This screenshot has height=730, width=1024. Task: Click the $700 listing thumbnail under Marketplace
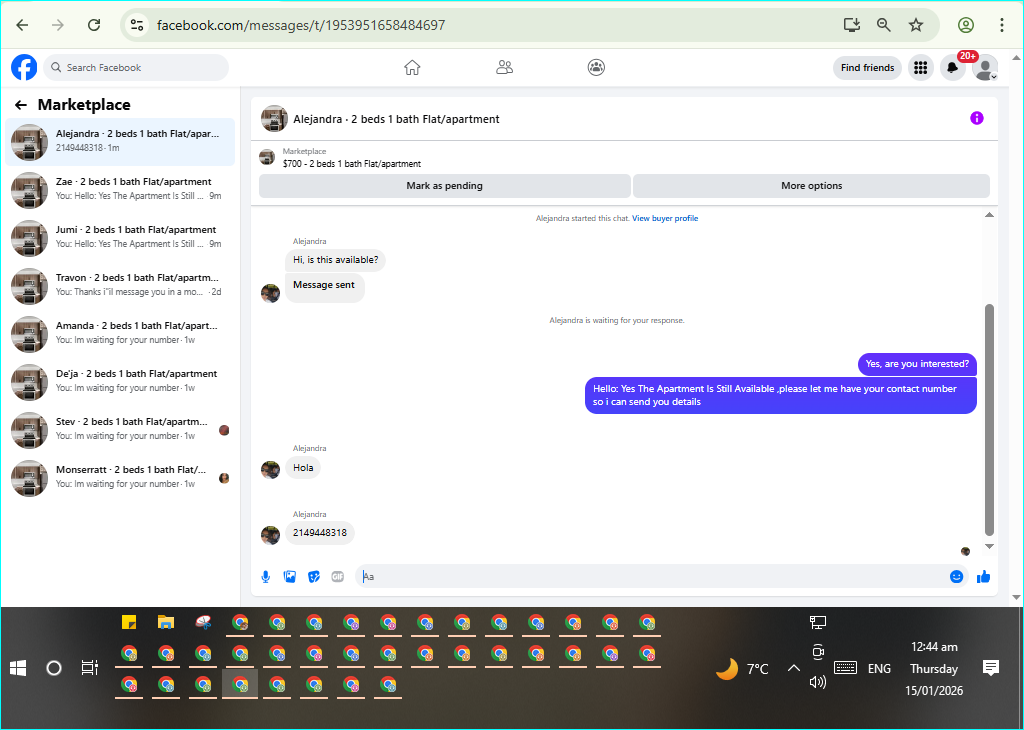click(267, 157)
